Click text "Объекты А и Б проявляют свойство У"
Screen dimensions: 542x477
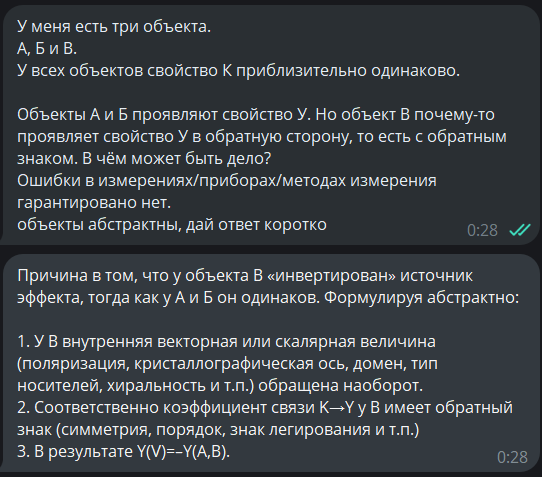[x=162, y=115]
